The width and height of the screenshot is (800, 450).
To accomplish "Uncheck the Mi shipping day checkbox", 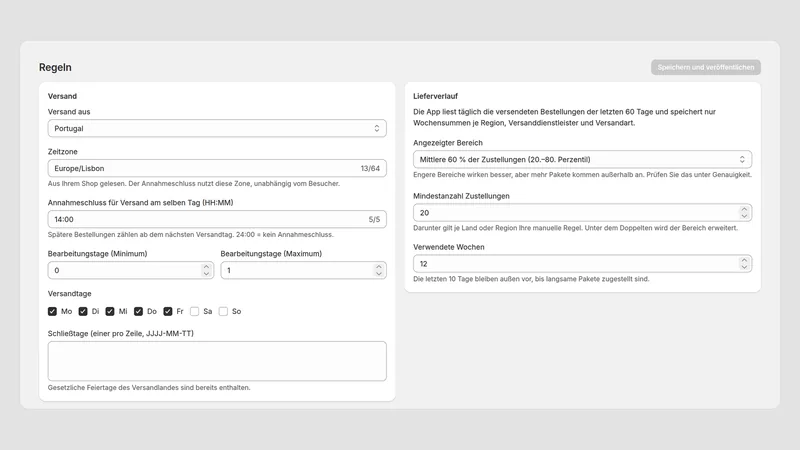I will [x=110, y=311].
